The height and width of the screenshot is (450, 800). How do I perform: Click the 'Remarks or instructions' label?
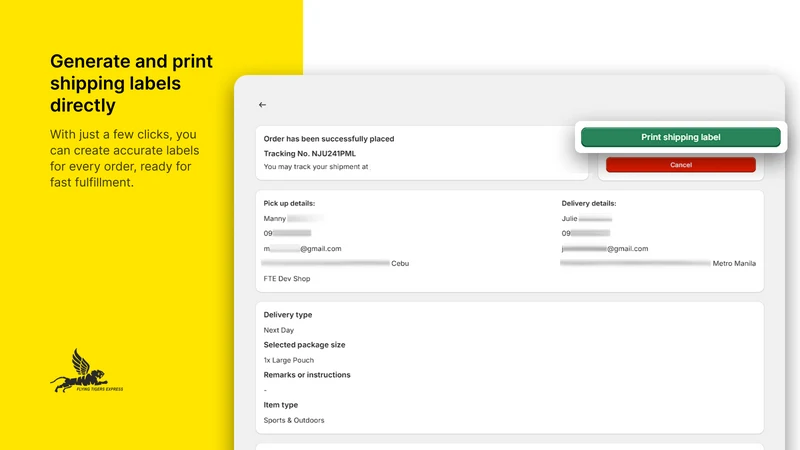point(307,375)
